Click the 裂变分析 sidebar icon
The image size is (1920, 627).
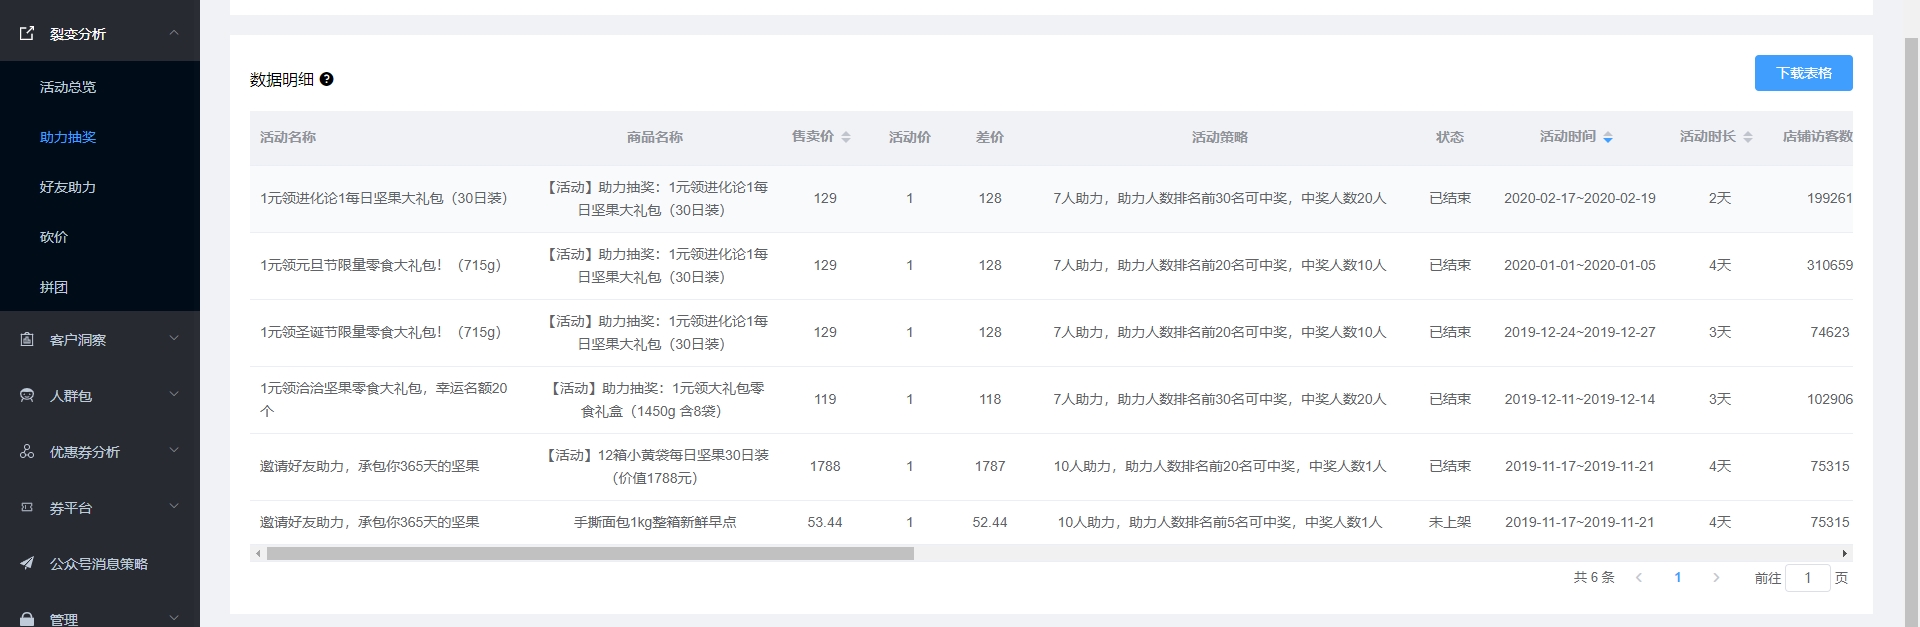point(27,33)
